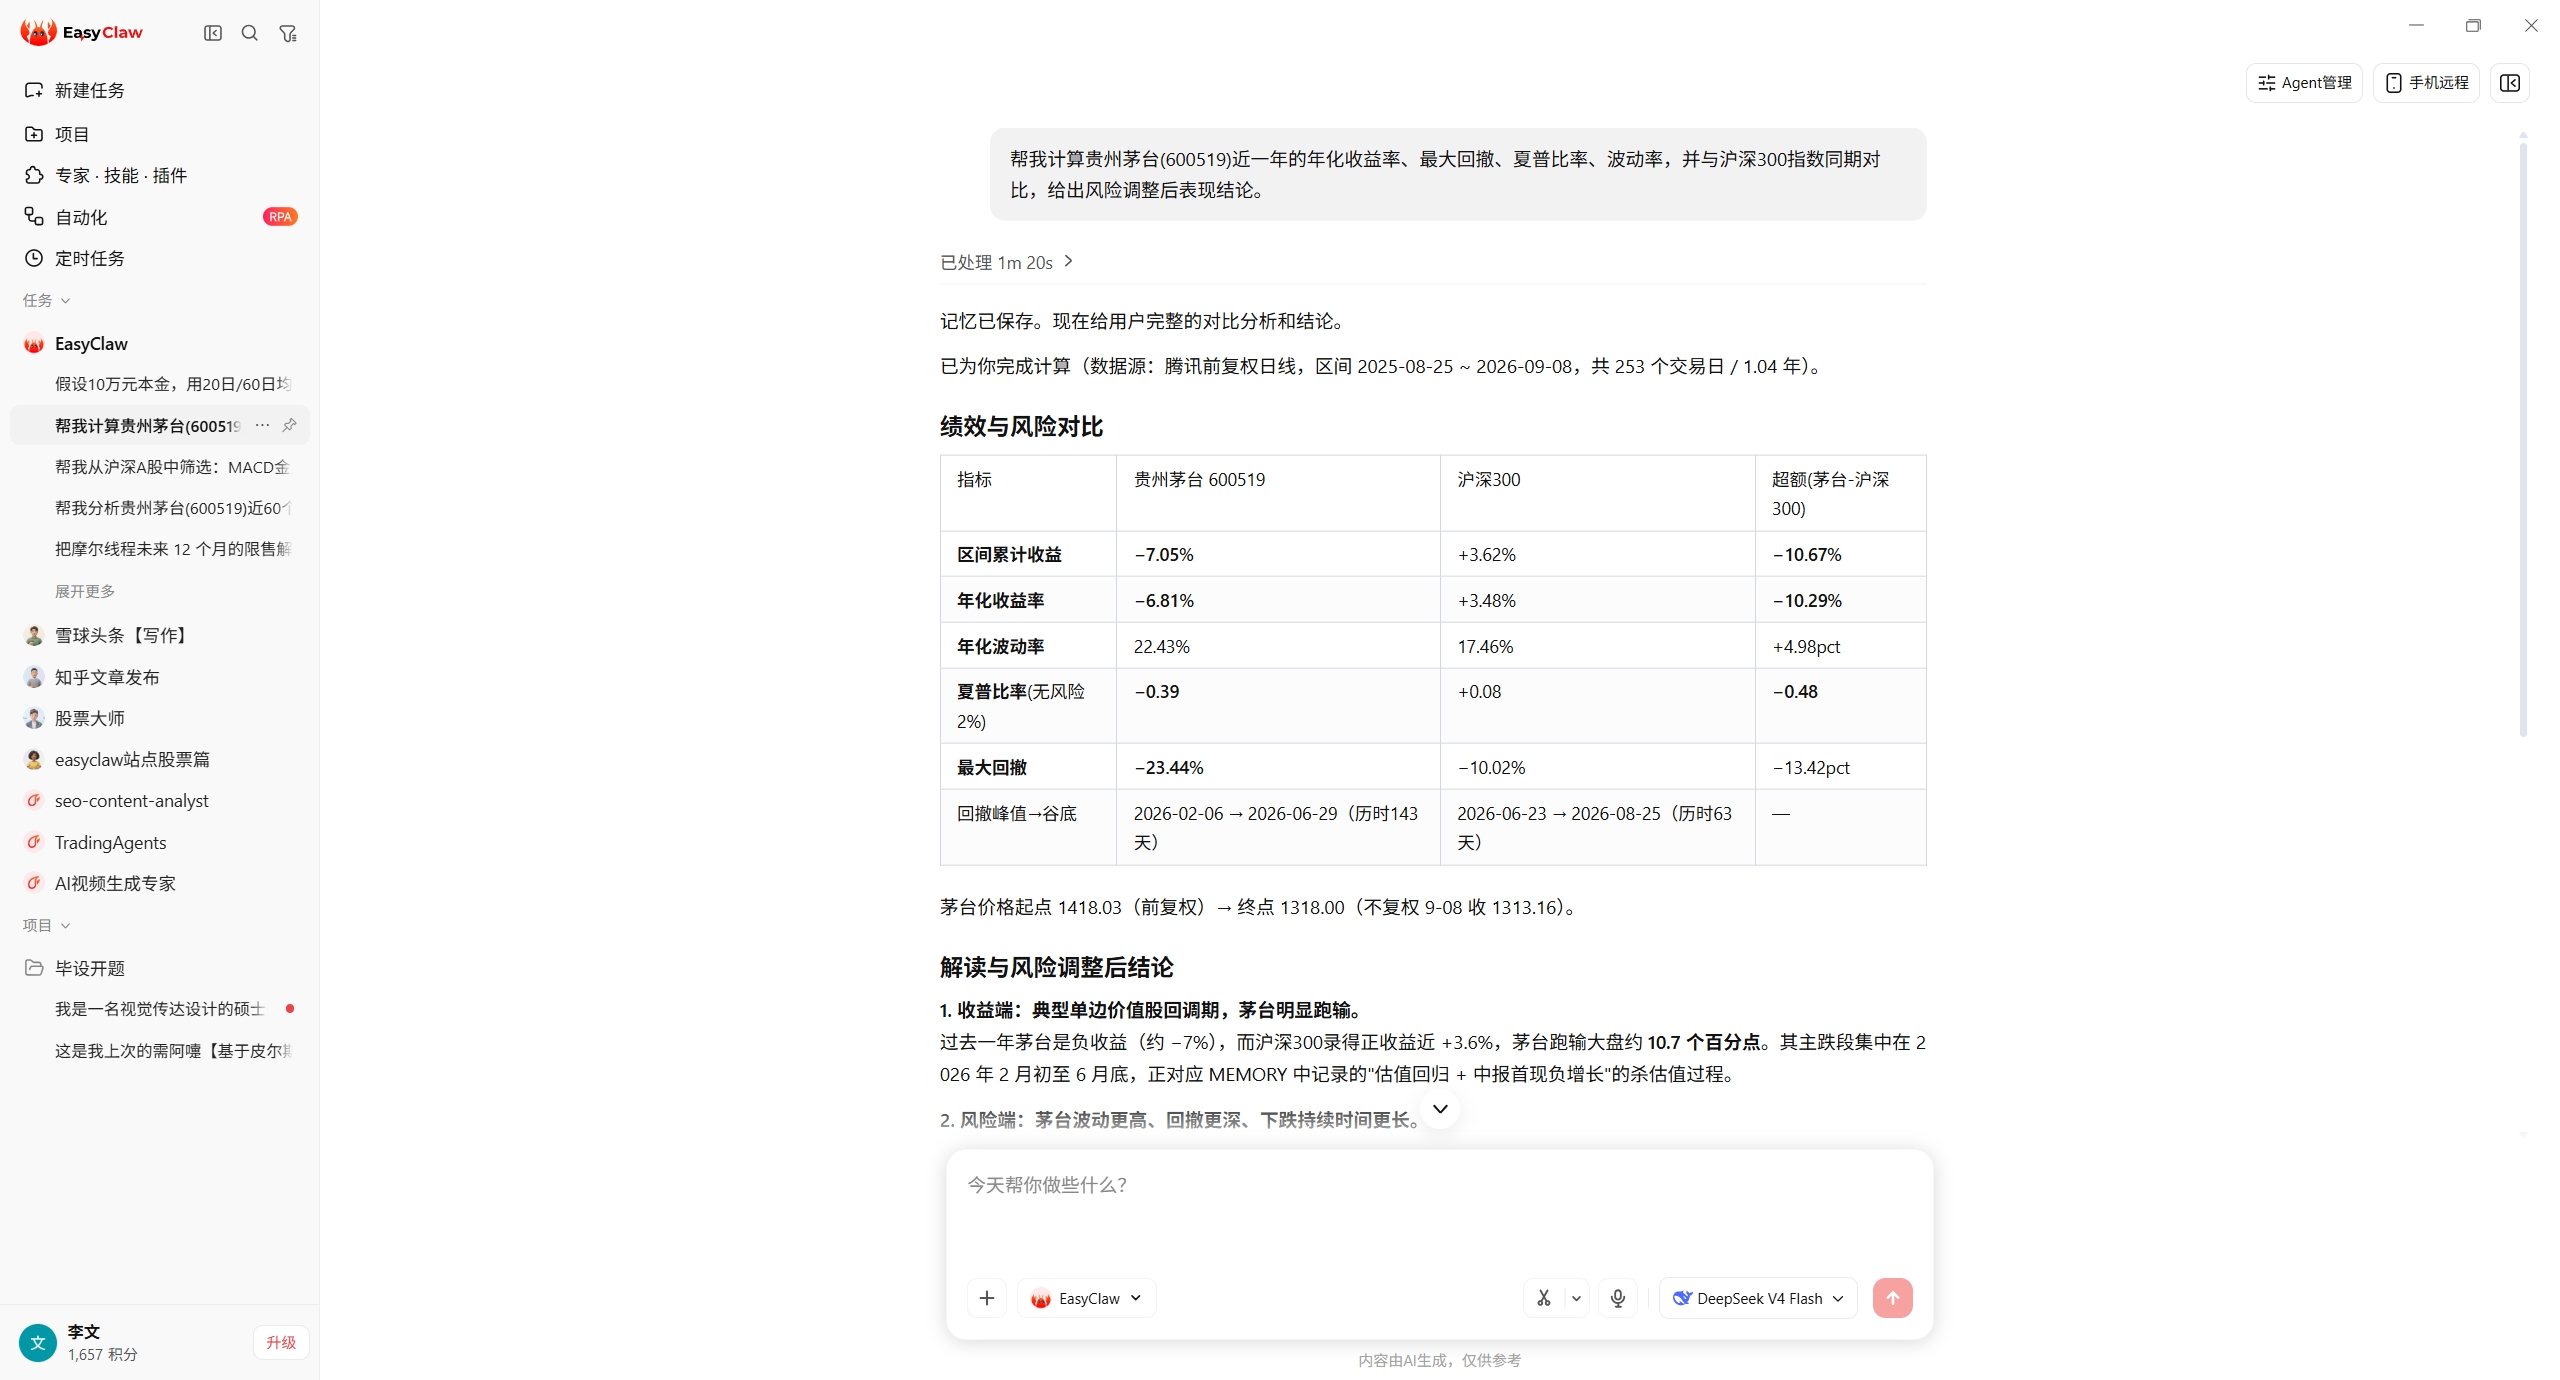Click the 李文 user avatar
This screenshot has width=2560, height=1380.
pos(38,1342)
